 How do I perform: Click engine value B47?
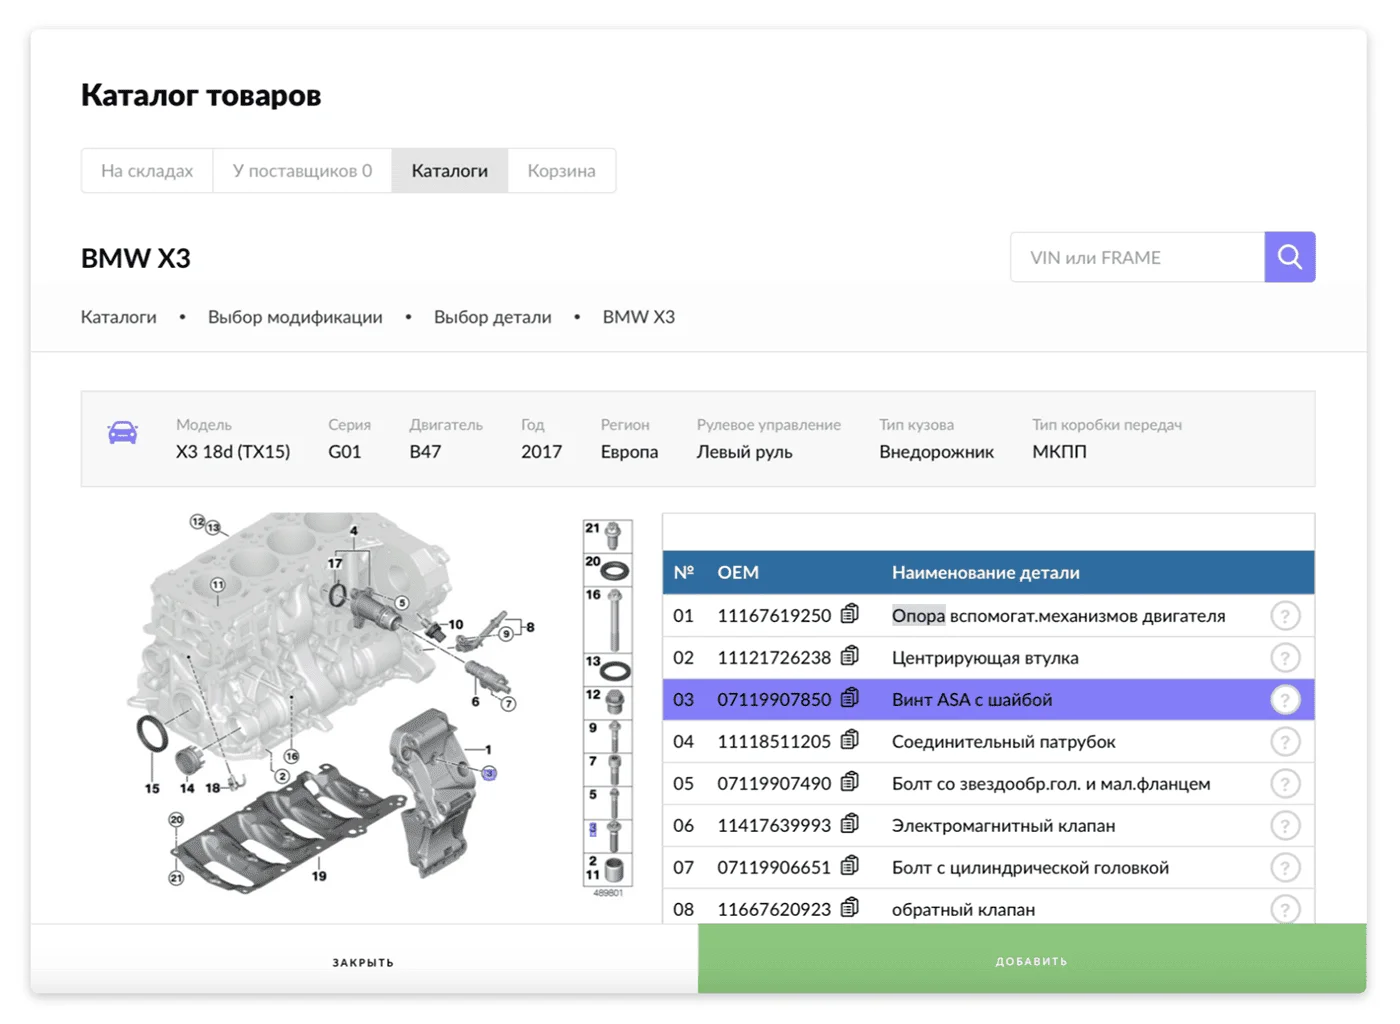click(425, 452)
